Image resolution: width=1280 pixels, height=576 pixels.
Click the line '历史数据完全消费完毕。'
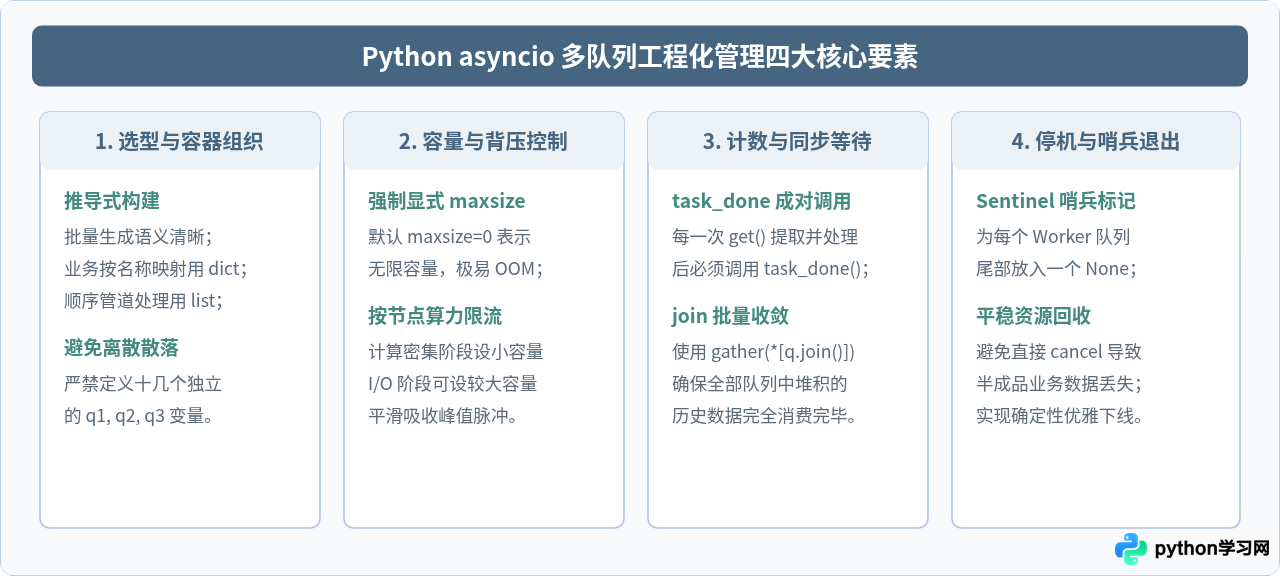pos(765,416)
